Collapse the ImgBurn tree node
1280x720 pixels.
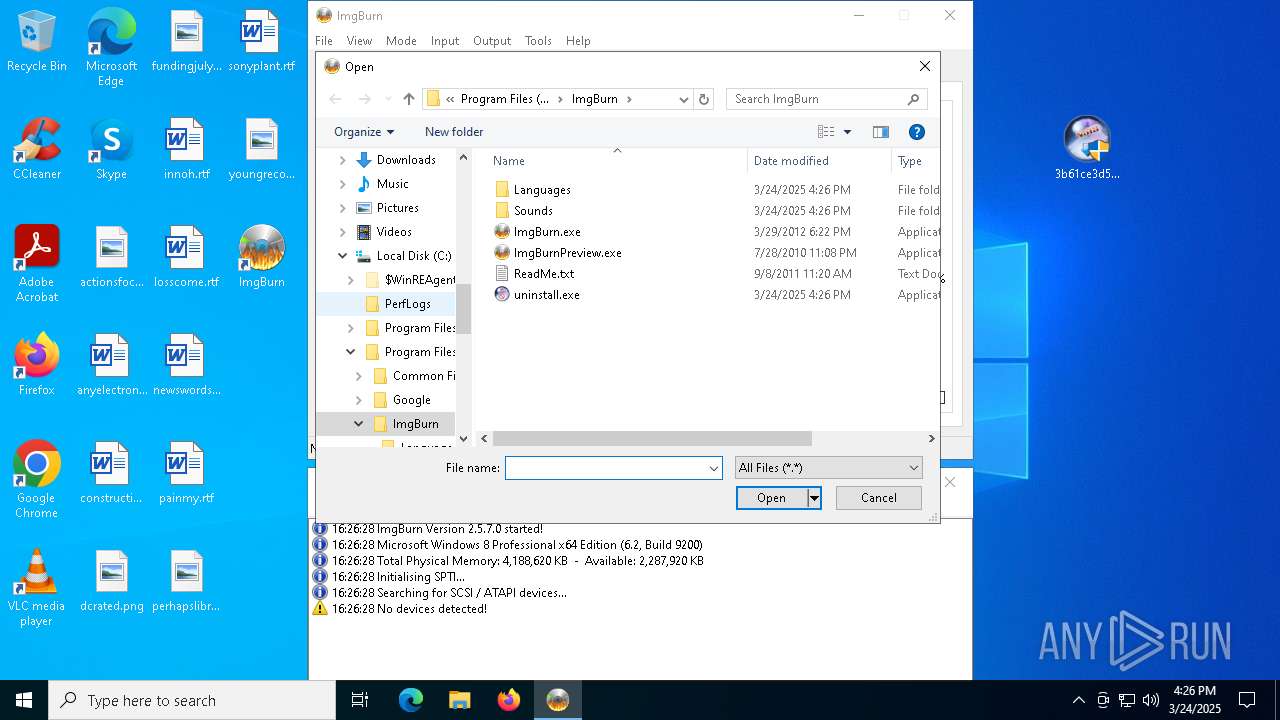[359, 424]
